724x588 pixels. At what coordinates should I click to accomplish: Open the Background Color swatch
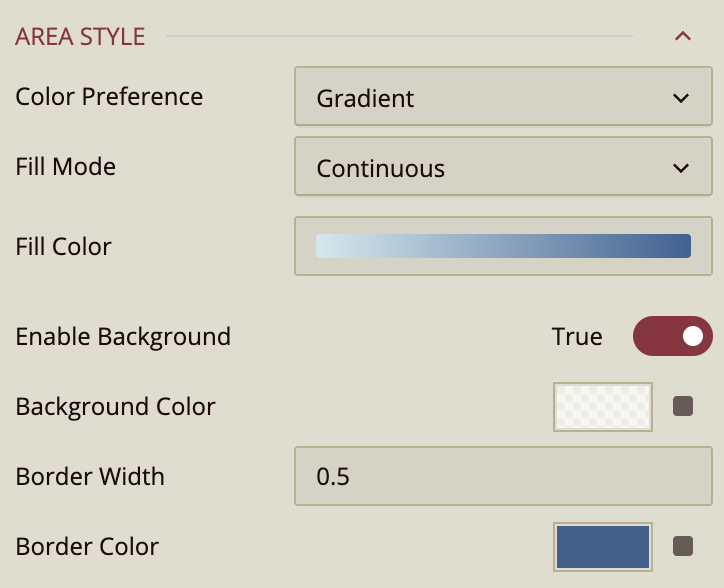coord(603,407)
